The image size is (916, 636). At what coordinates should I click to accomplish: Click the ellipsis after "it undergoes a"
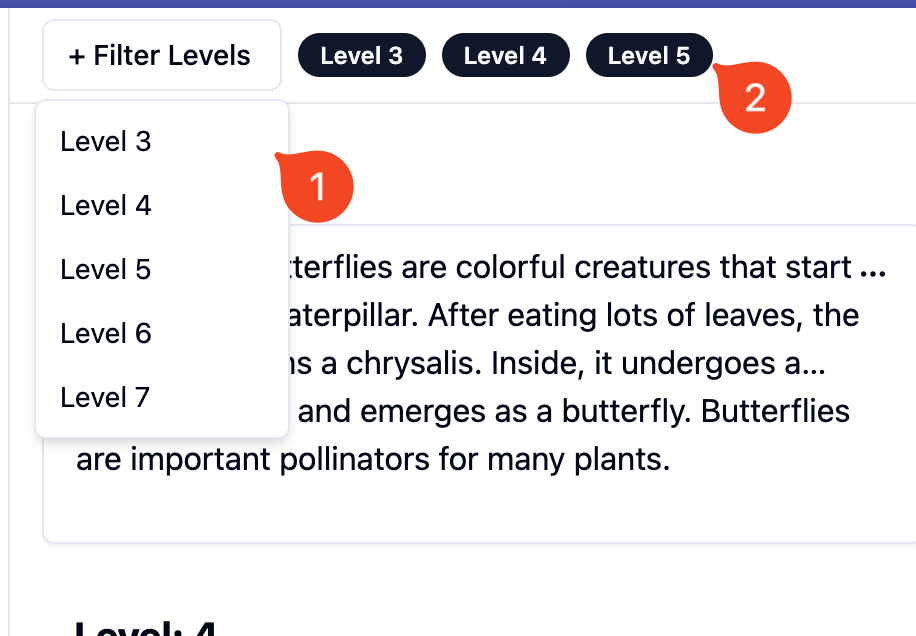point(815,364)
